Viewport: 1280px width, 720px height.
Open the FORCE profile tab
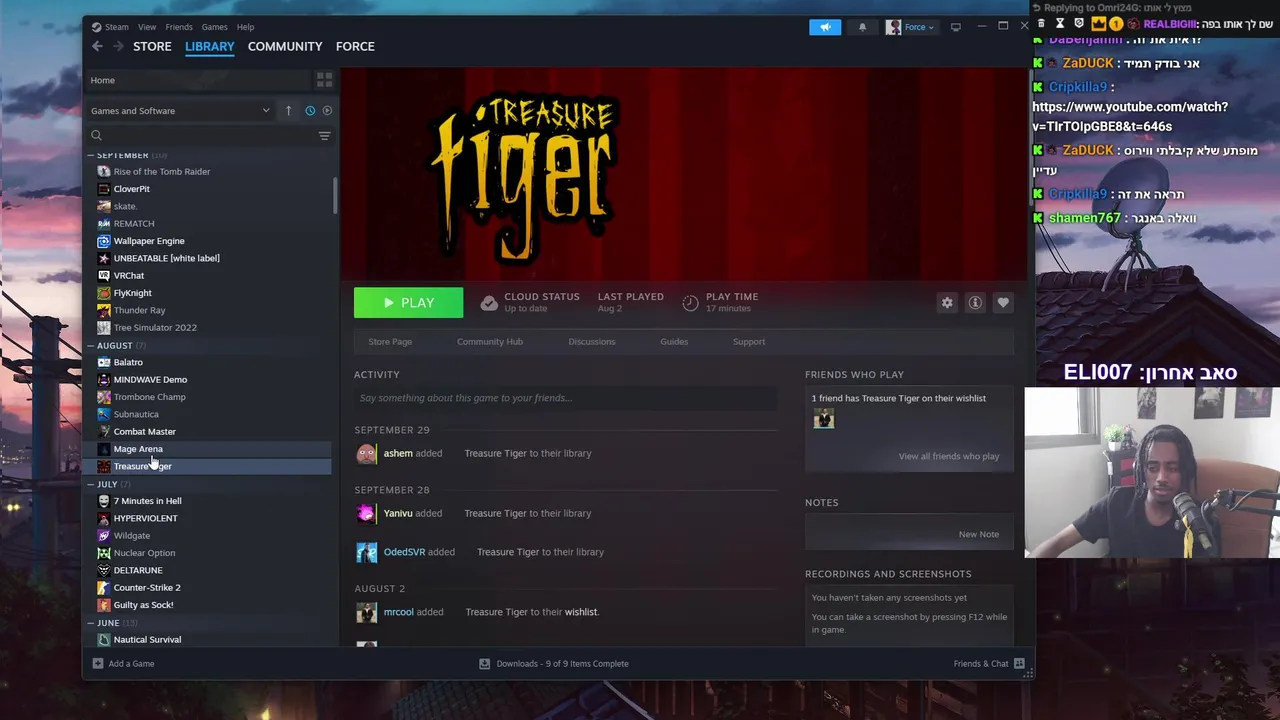tap(355, 46)
